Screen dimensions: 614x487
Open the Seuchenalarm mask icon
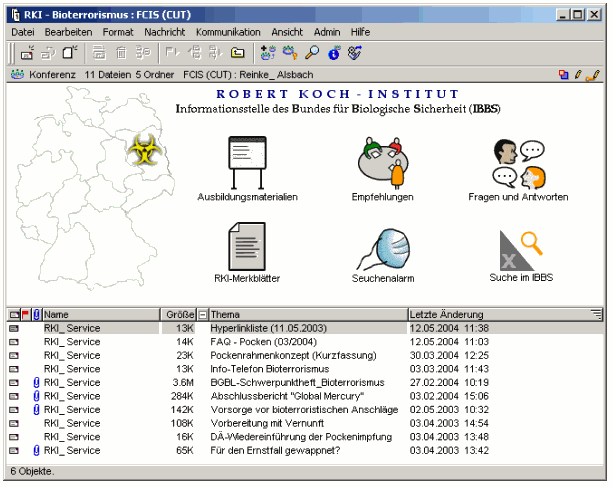383,250
